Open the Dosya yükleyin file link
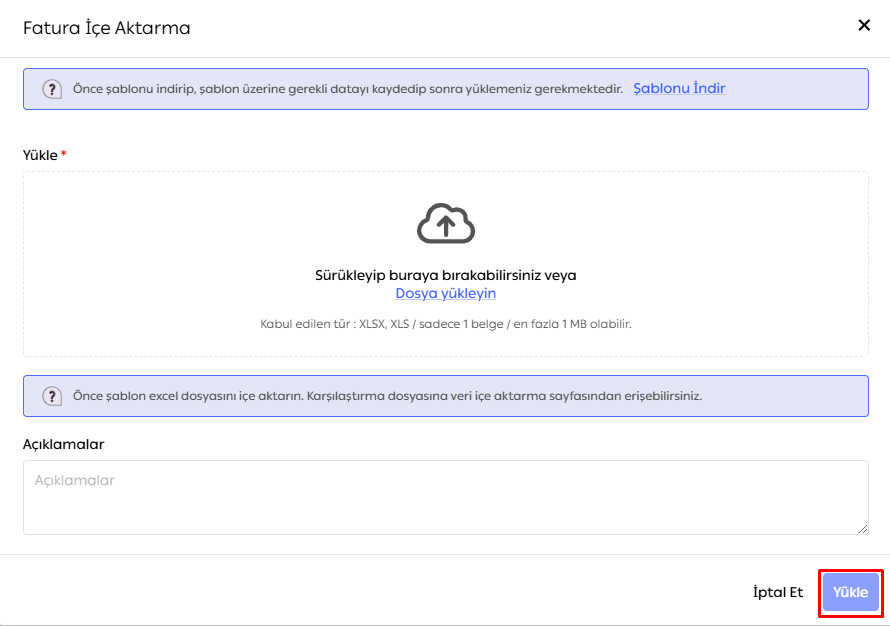The height and width of the screenshot is (626, 890). (x=446, y=293)
